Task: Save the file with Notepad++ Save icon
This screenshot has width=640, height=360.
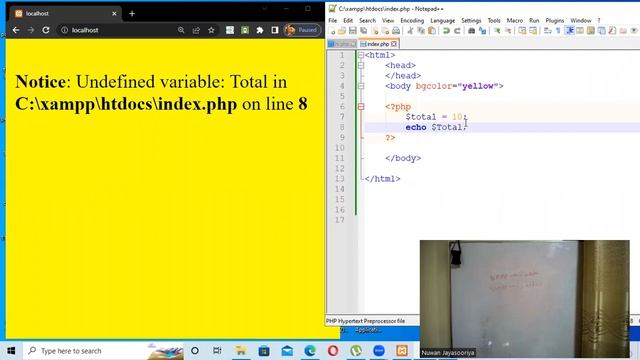Action: 353,31
